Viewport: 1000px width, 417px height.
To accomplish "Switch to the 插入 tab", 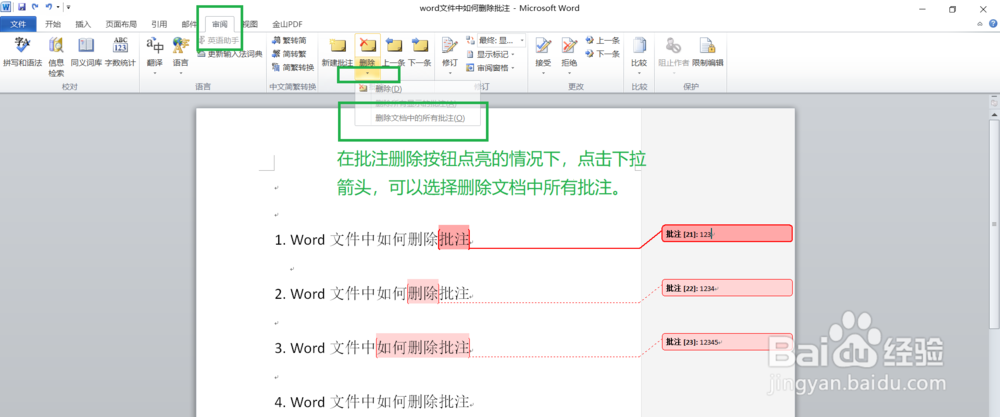I will pyautogui.click(x=83, y=24).
